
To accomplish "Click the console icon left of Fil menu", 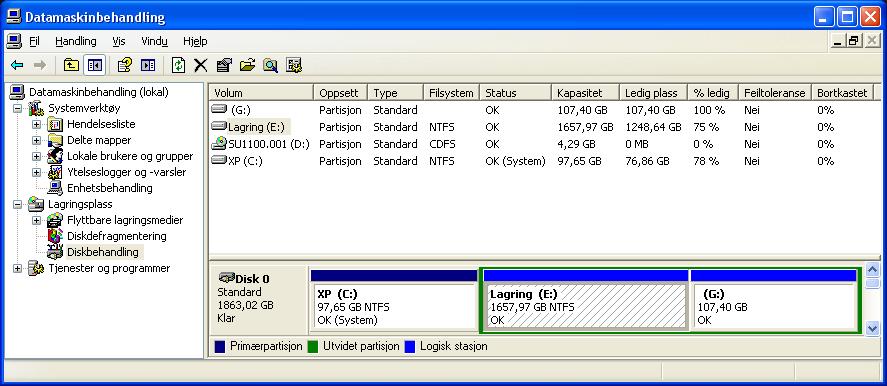I will coord(14,41).
